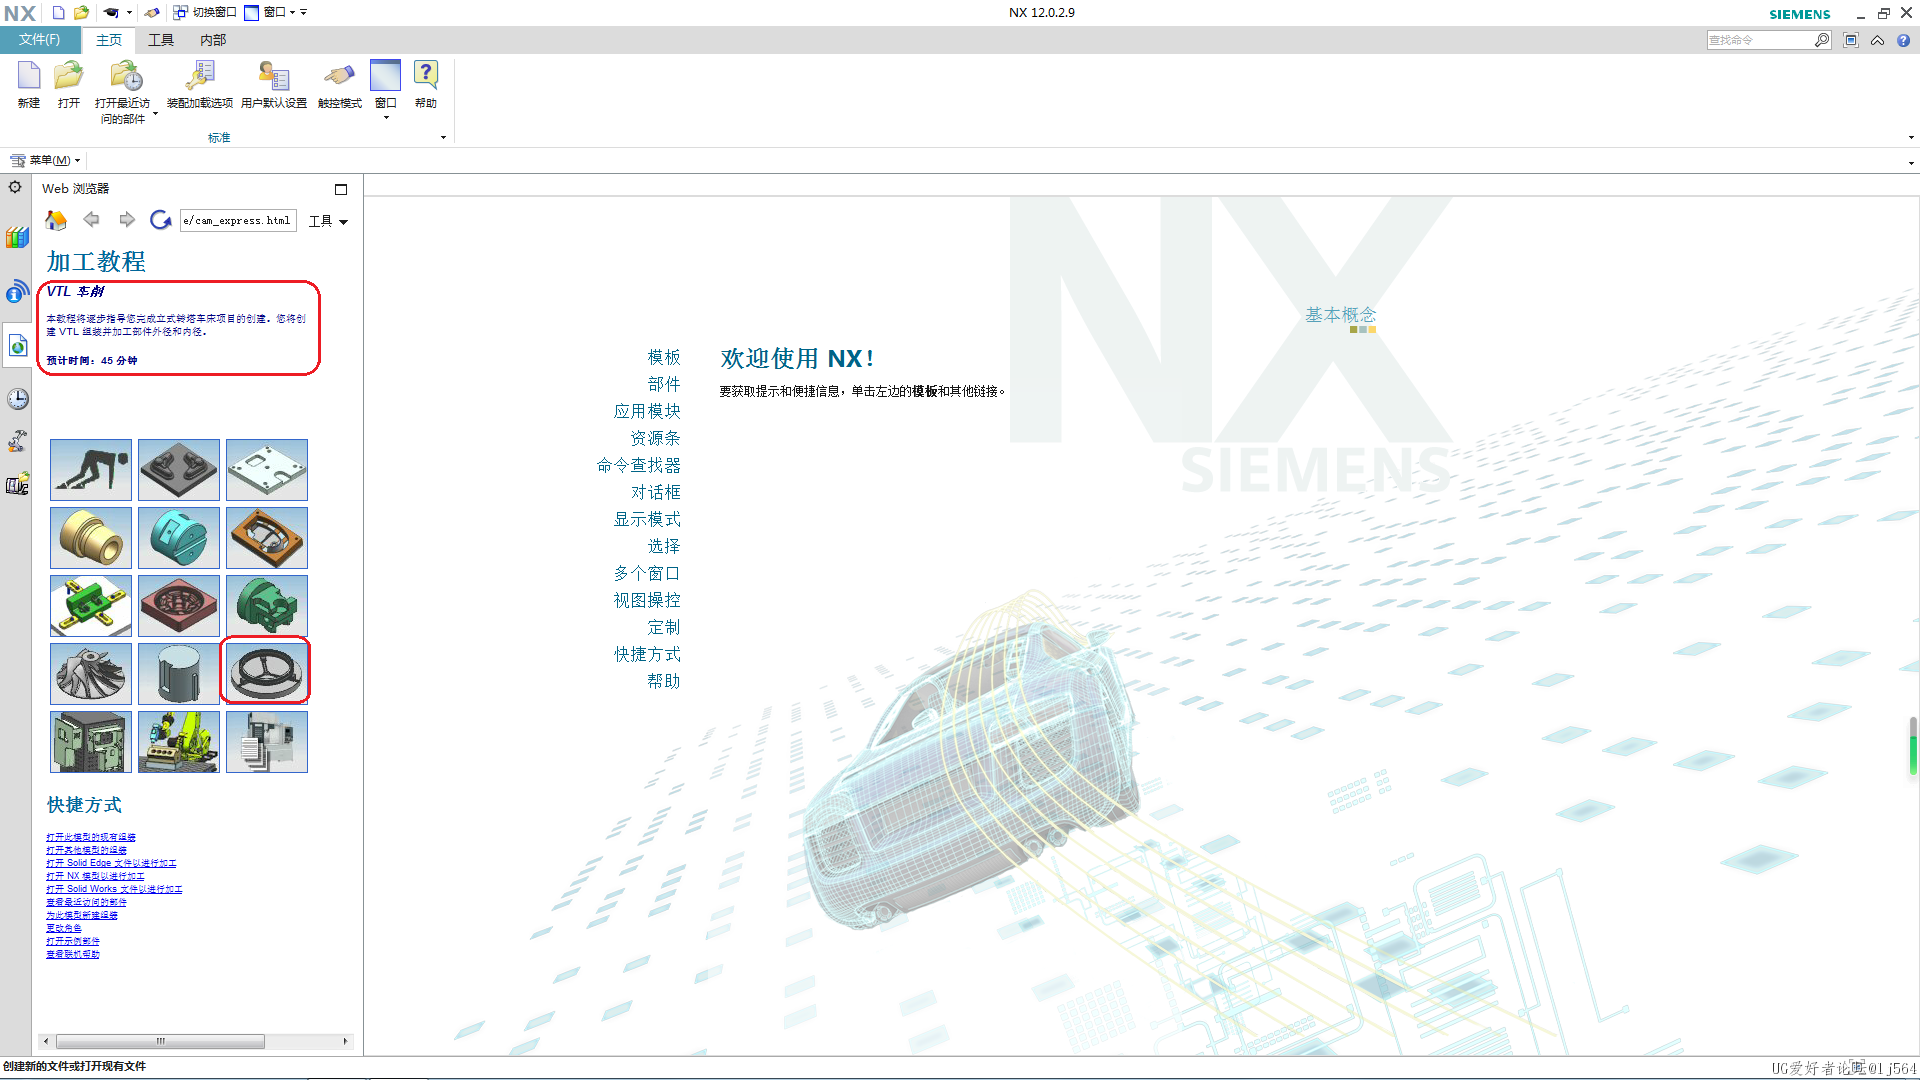Image resolution: width=1920 pixels, height=1080 pixels.
Task: Click the web browser home icon
Action: 56,220
